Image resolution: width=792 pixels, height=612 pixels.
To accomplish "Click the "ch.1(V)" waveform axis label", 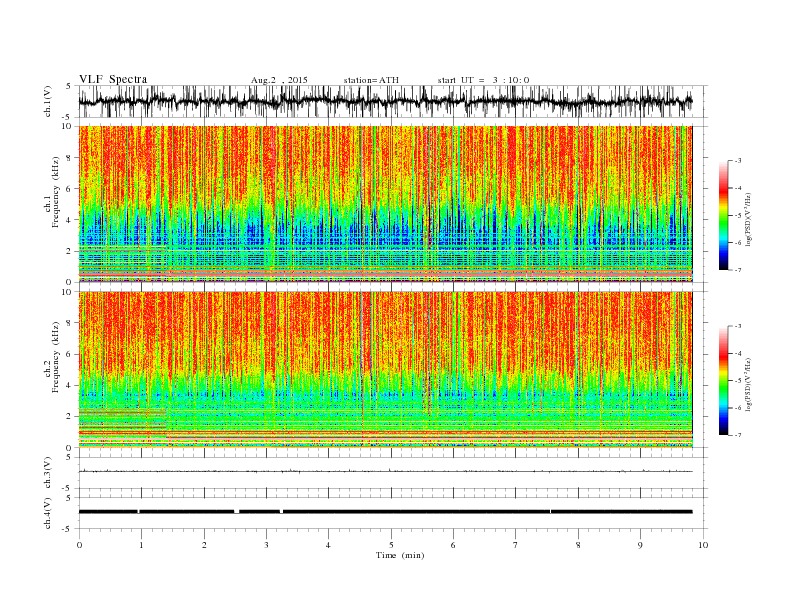I will tap(48, 101).
